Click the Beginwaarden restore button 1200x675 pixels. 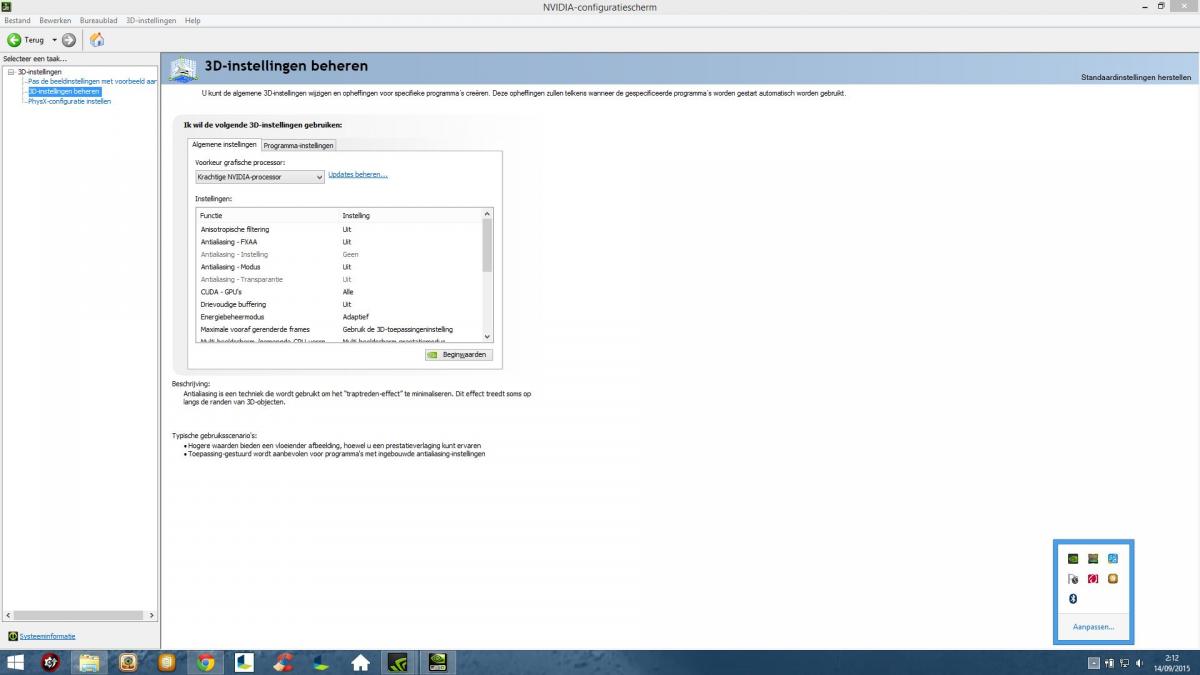coord(458,355)
